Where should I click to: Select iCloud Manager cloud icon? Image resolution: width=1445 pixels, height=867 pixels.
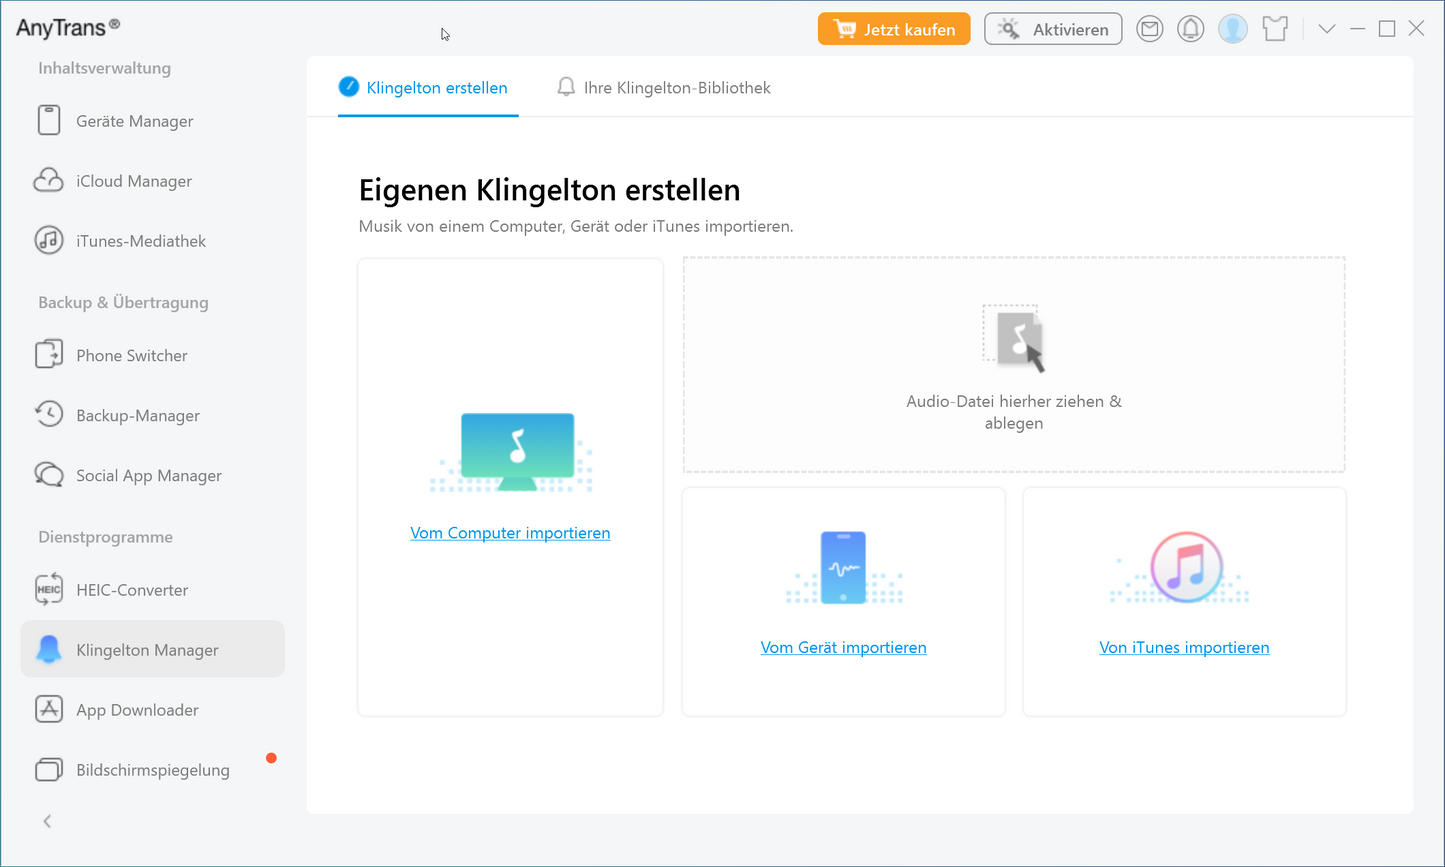49,181
